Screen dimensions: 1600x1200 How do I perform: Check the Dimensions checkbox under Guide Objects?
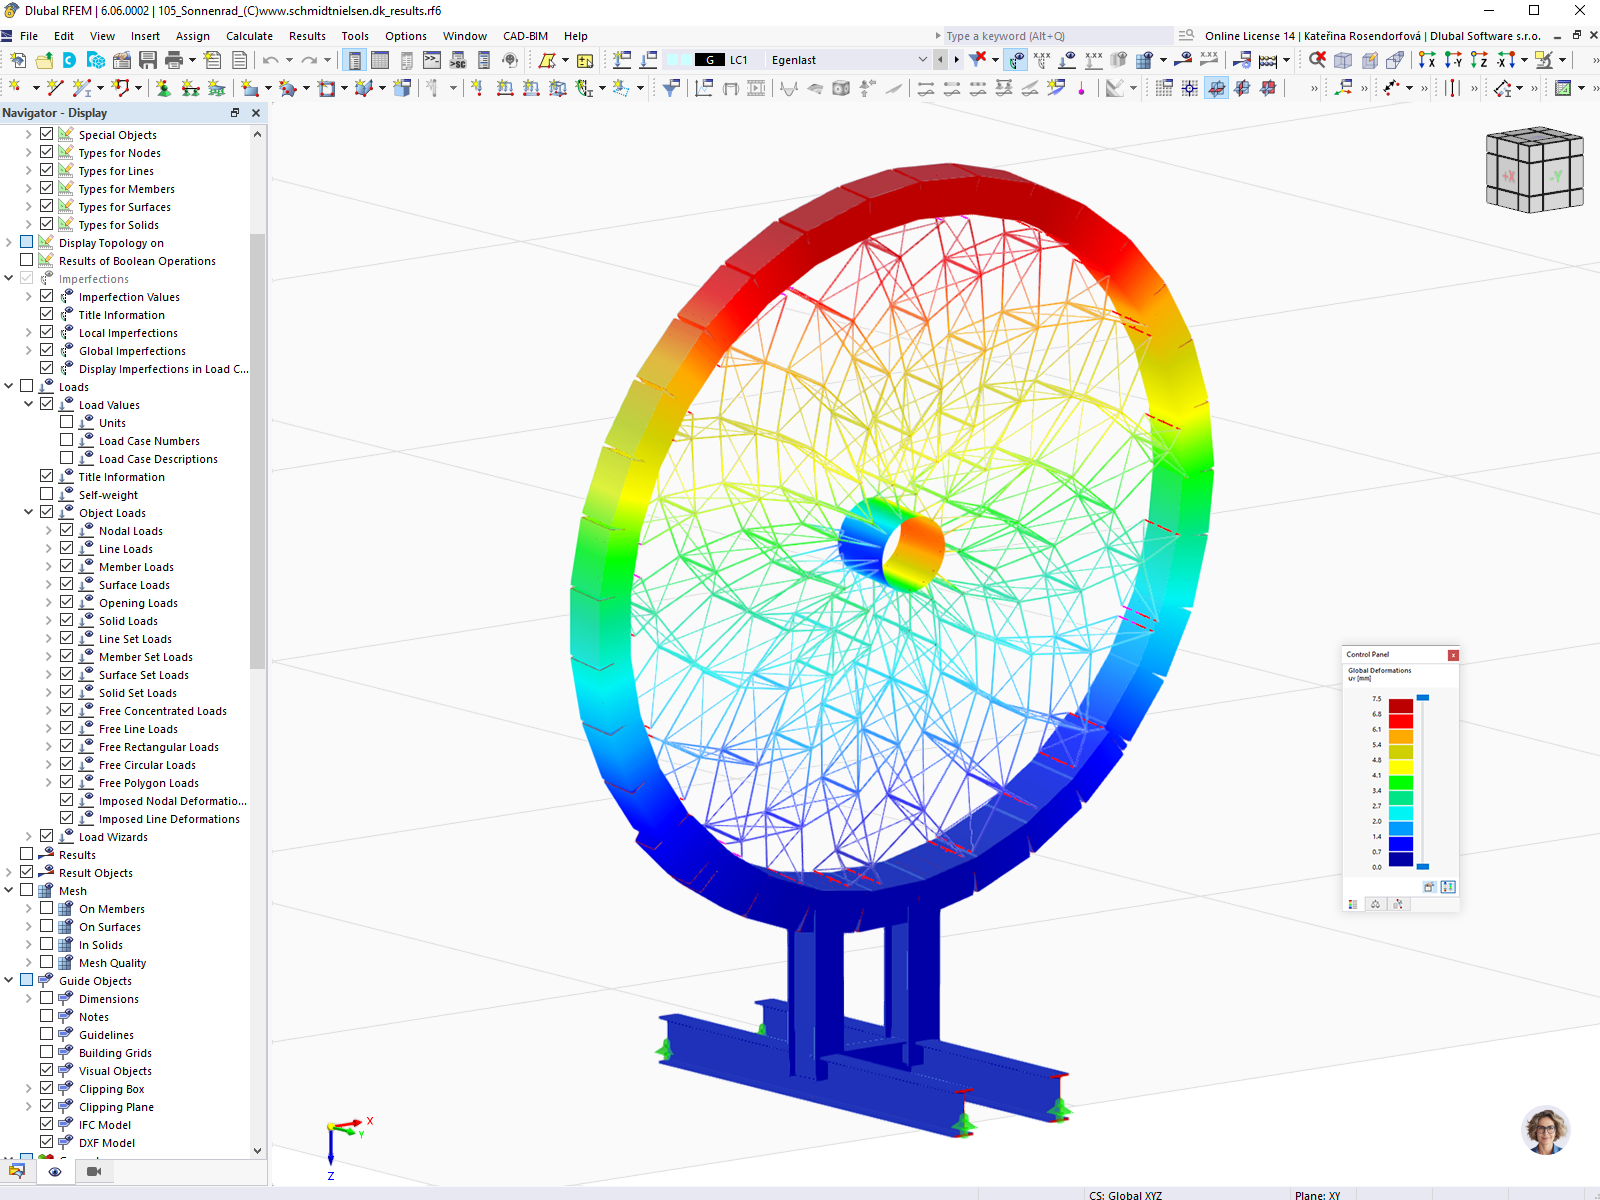click(x=47, y=998)
